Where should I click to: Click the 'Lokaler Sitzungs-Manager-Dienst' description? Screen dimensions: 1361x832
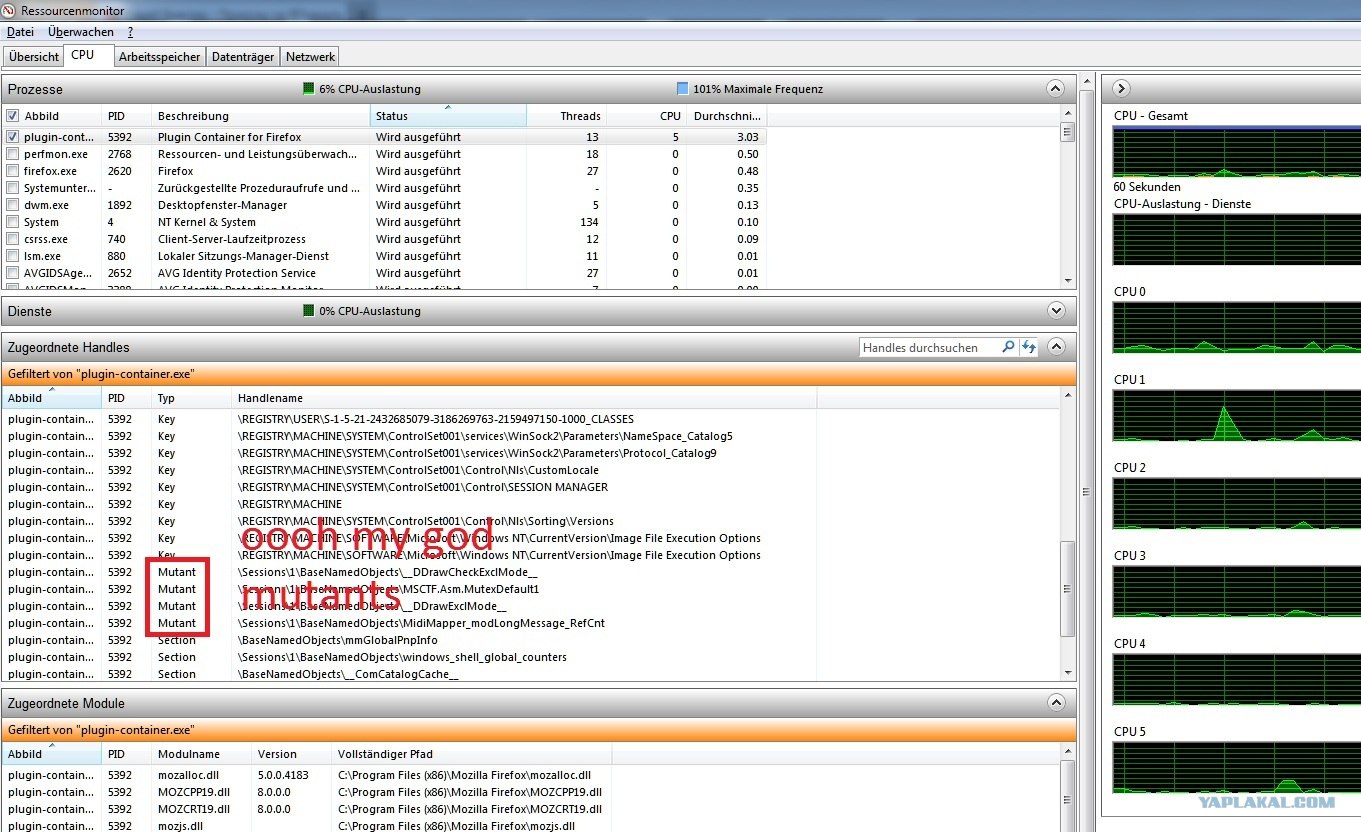coord(243,256)
